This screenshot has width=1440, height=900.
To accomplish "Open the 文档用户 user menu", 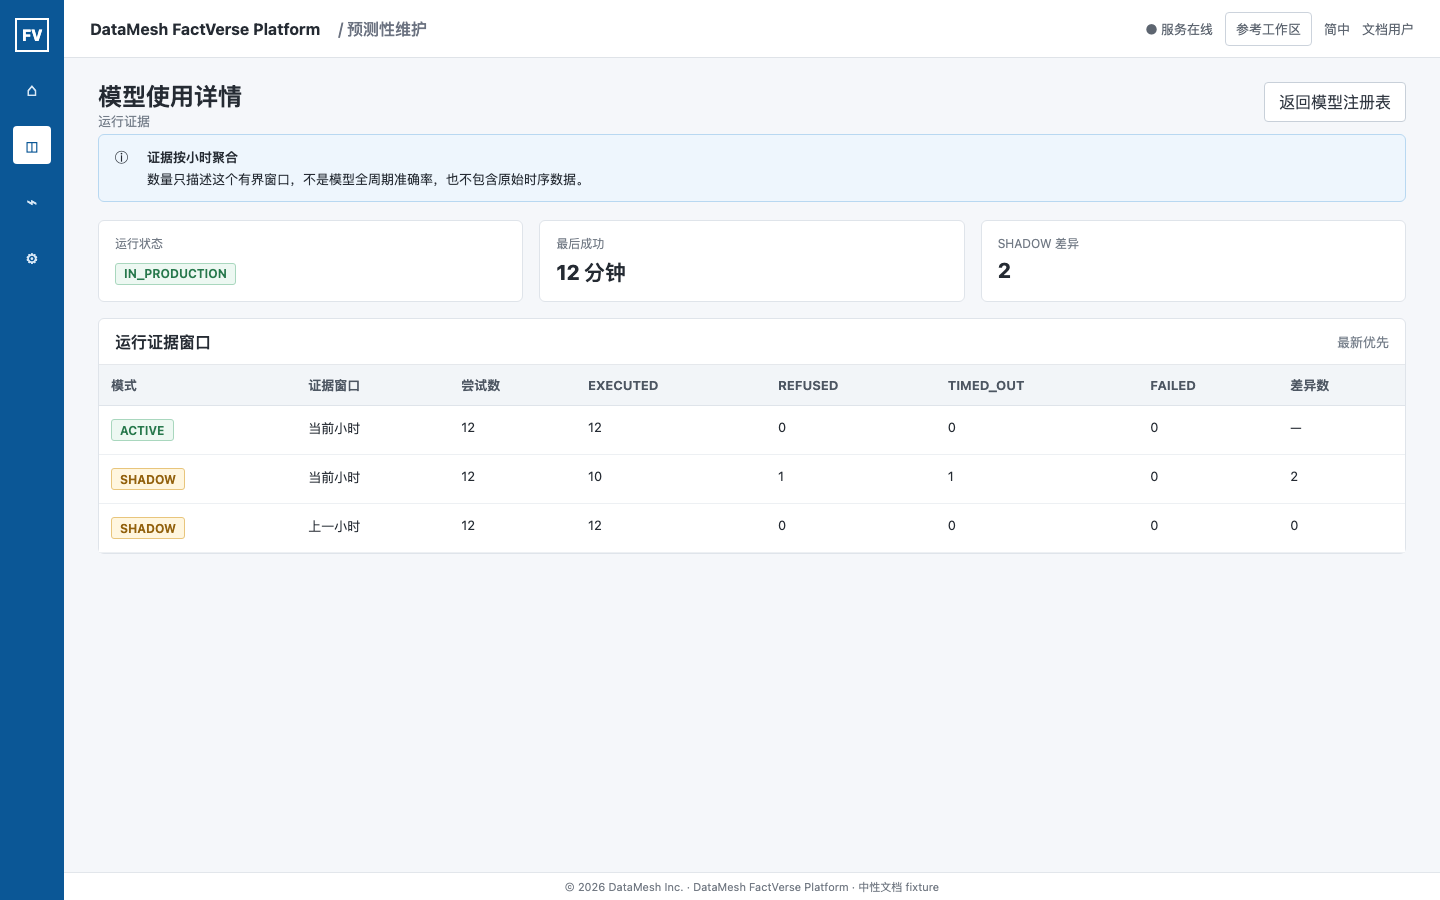I will point(1388,30).
